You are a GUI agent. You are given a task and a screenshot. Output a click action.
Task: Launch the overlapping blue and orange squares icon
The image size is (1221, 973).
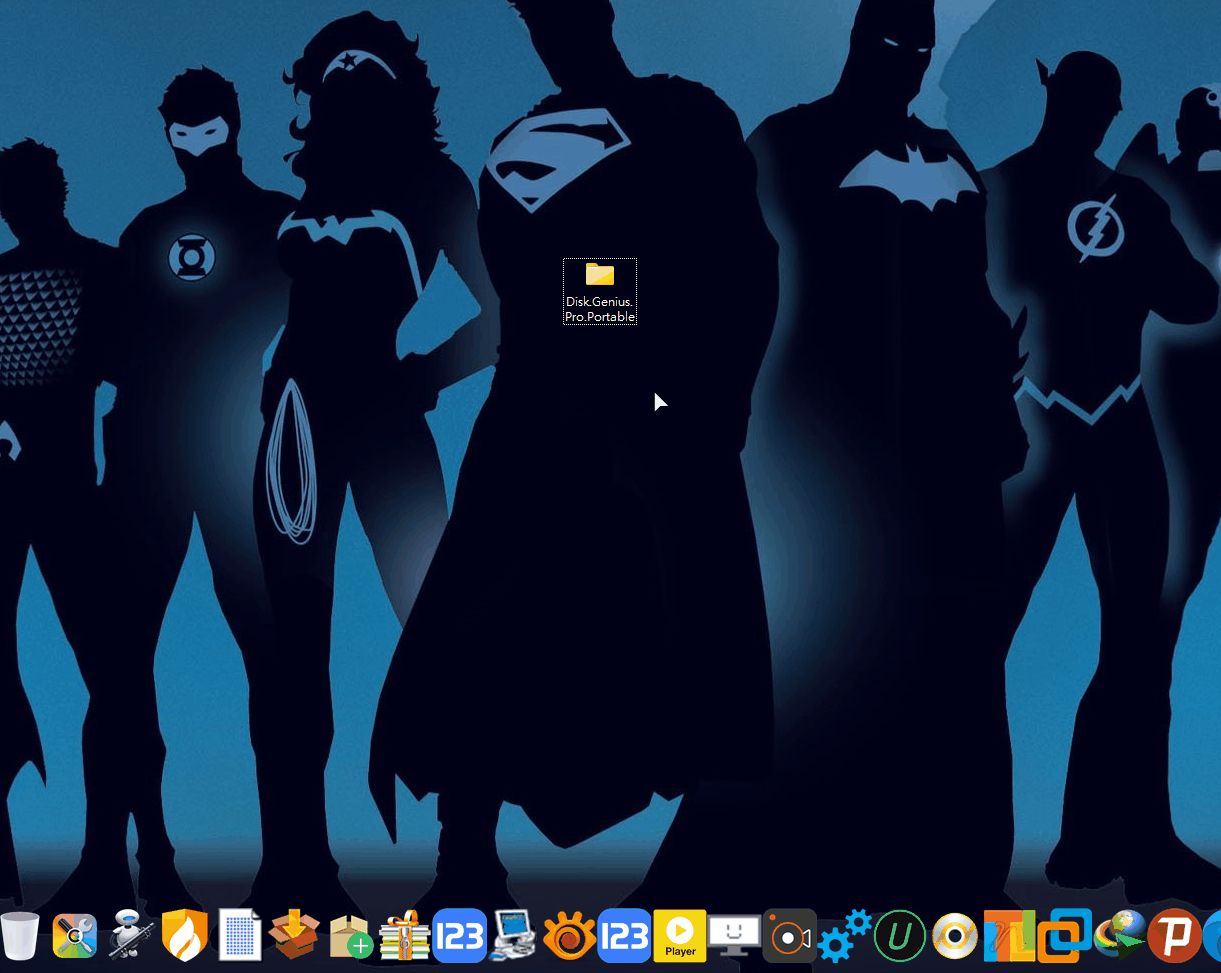point(1064,936)
